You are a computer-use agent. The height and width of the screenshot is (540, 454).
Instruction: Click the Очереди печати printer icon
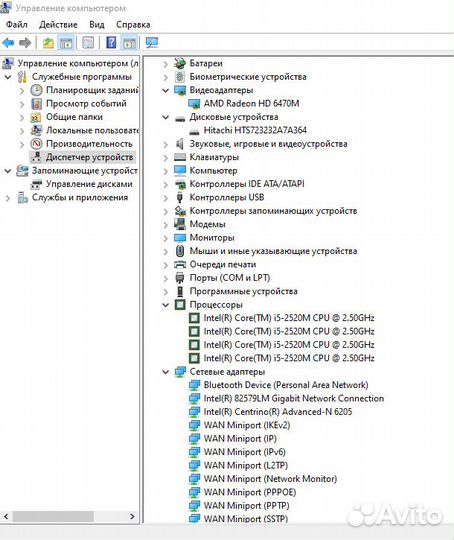180,264
